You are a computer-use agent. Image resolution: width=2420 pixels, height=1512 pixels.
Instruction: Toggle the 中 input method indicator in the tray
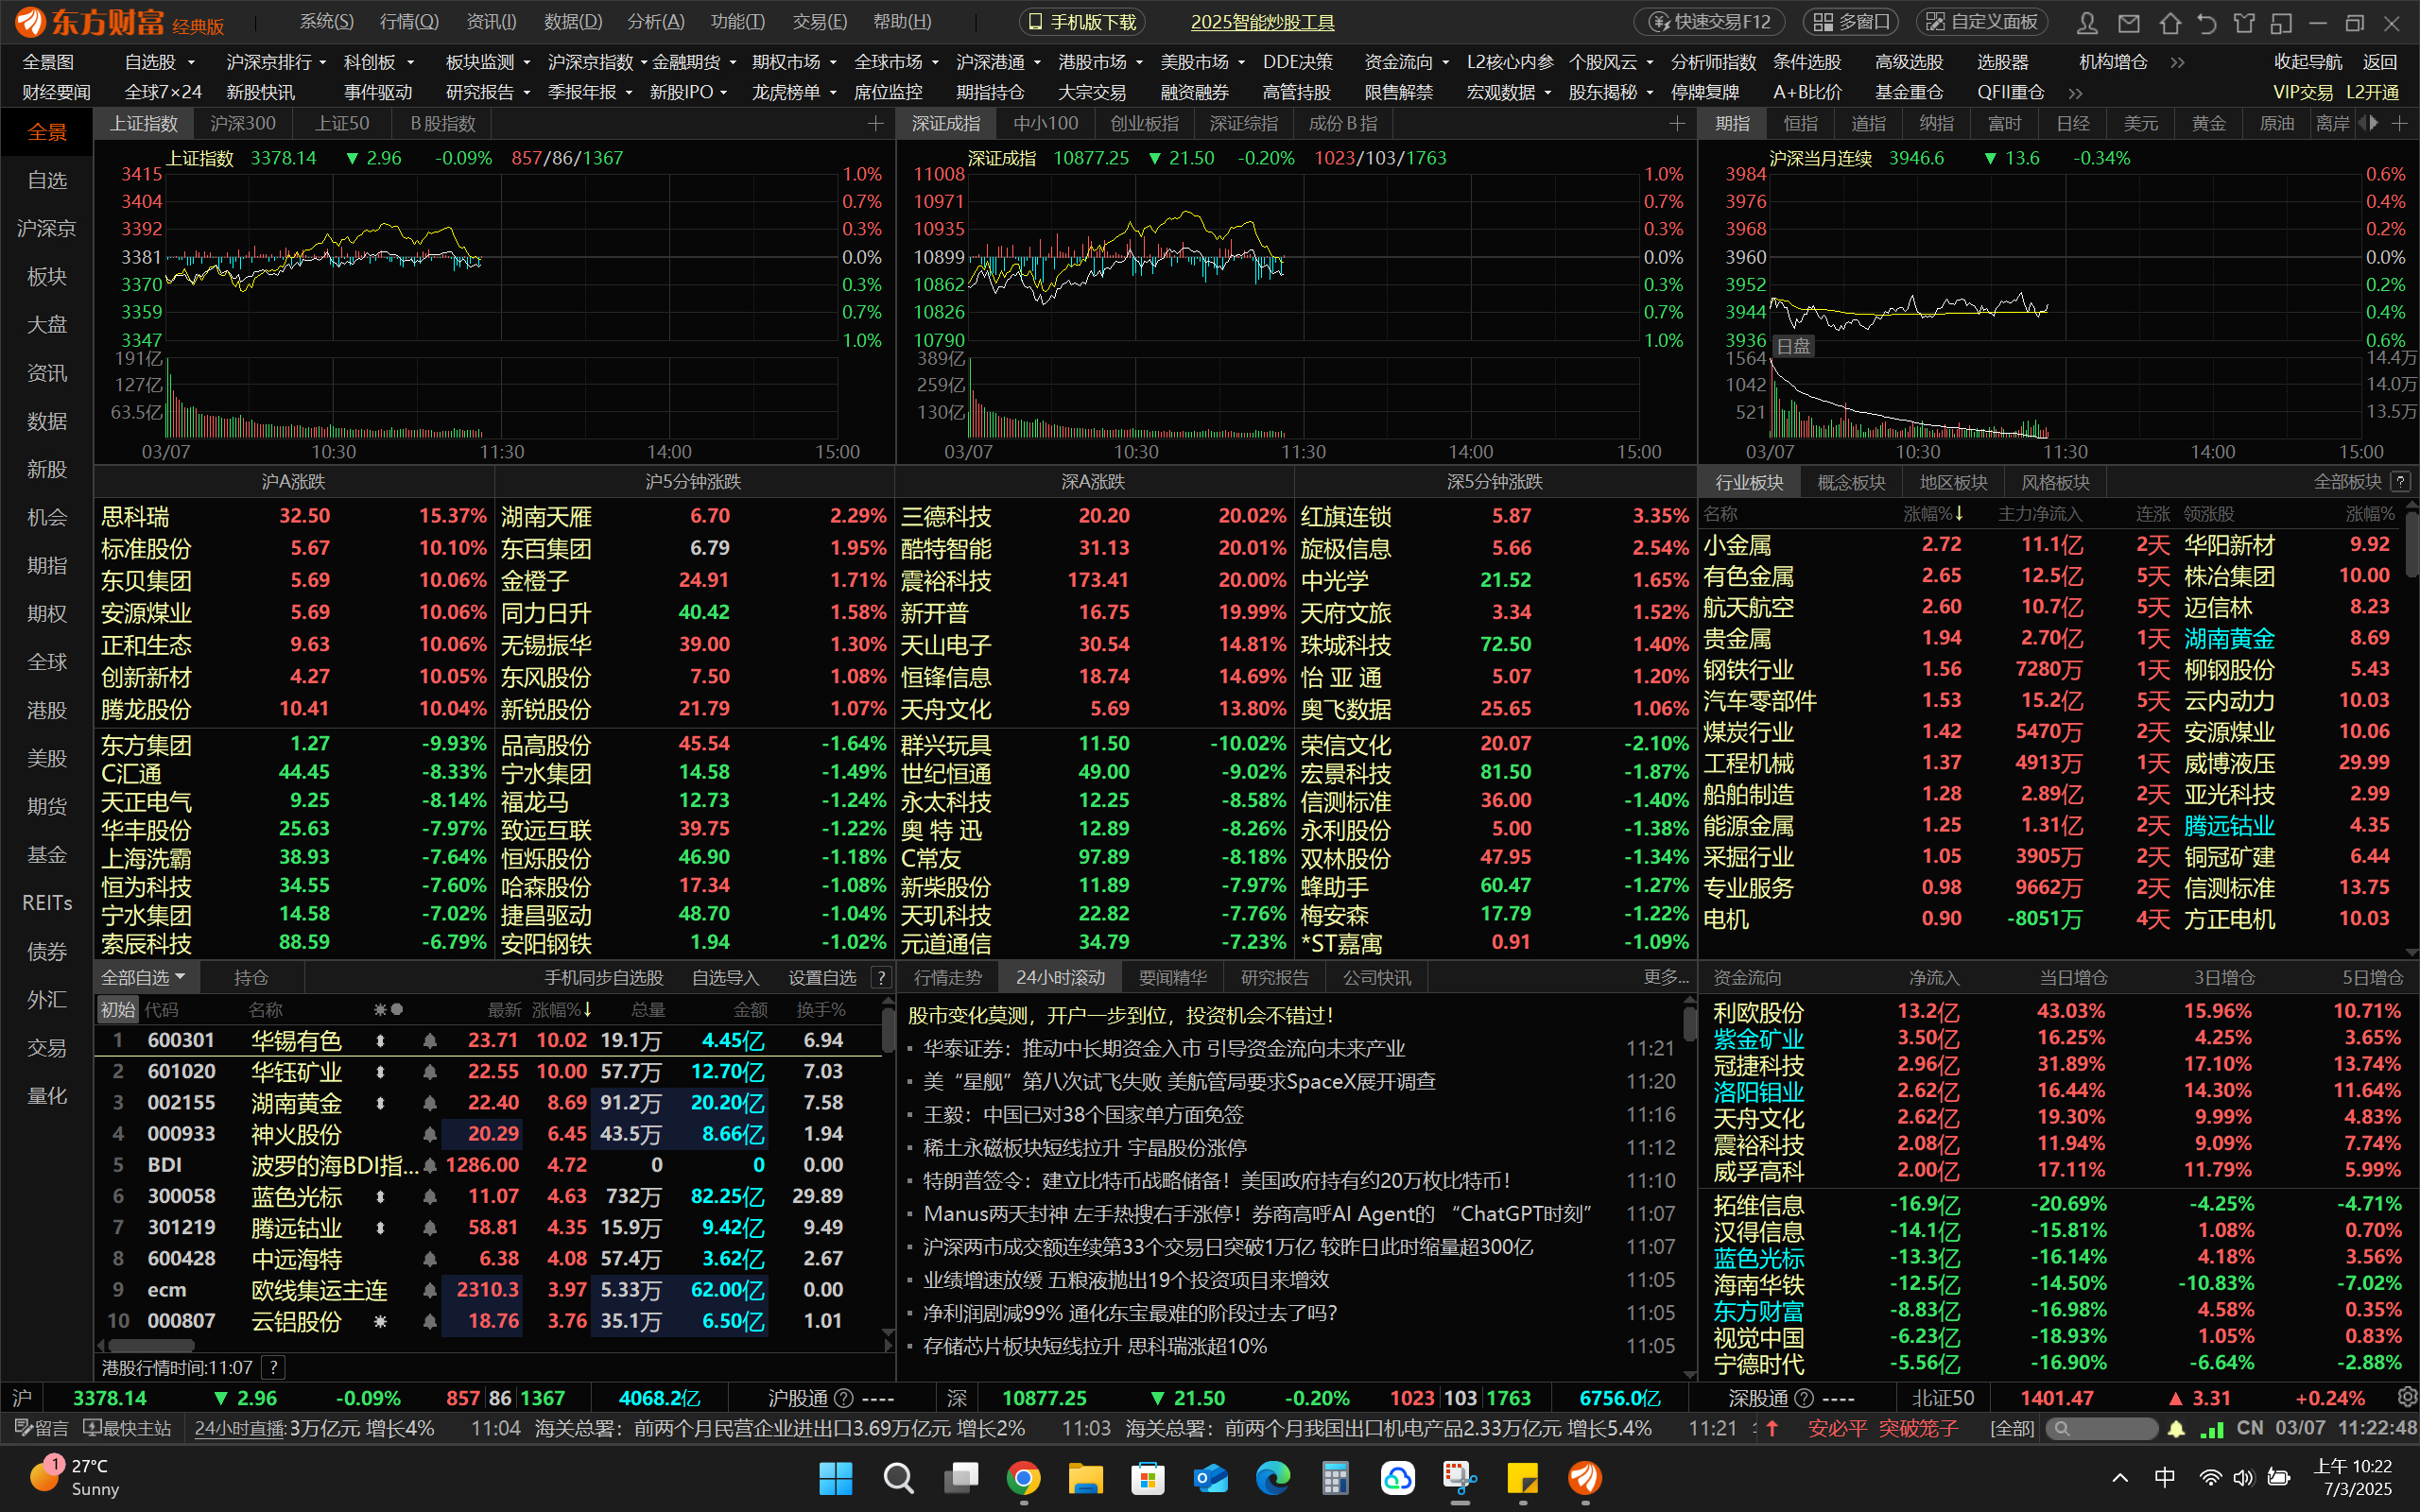[x=2164, y=1478]
